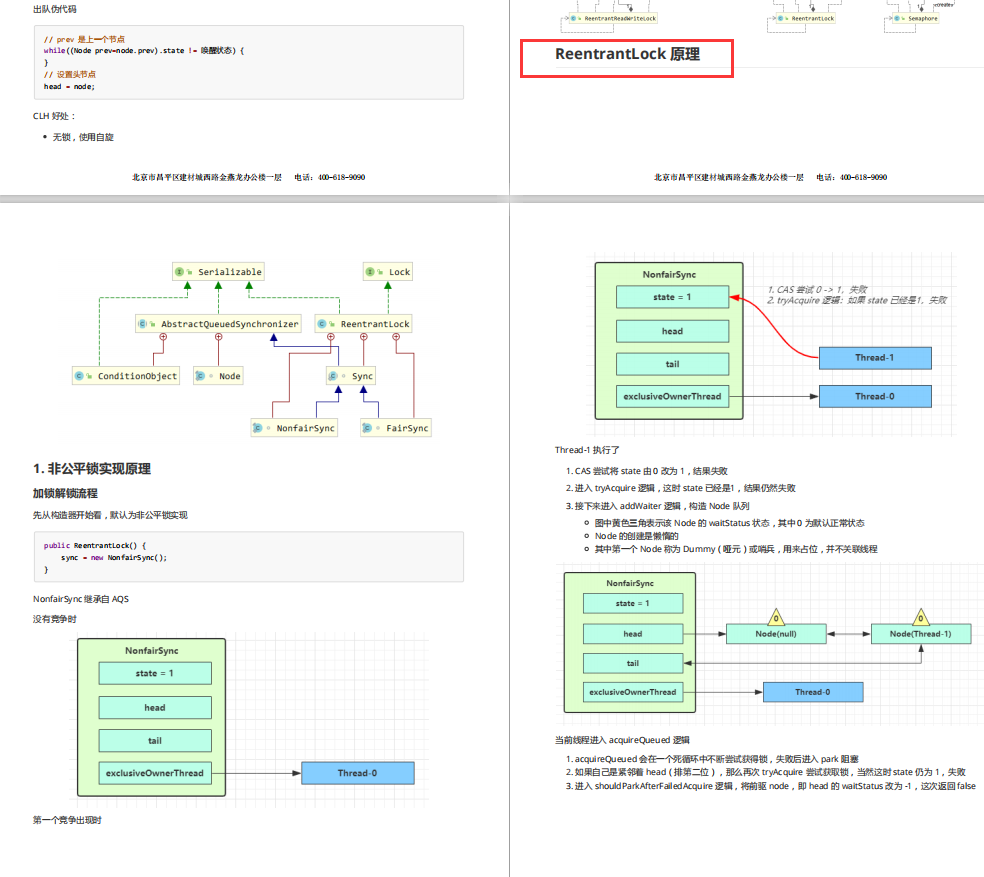Click the interface icon beside Serializable
Viewport: 984px width, 877px height.
(x=179, y=272)
